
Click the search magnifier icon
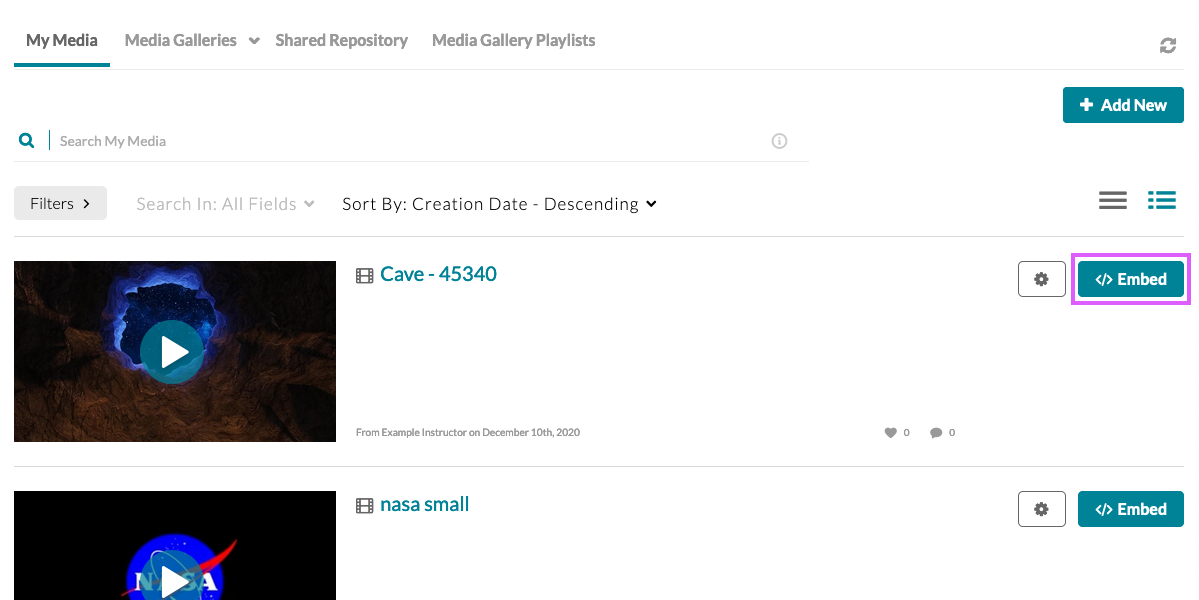click(26, 140)
